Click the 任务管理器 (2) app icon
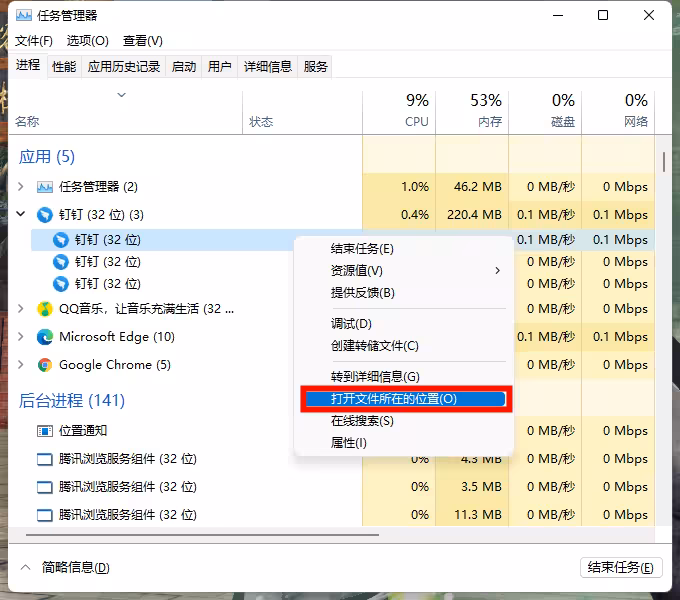The height and width of the screenshot is (600, 680). 45,187
